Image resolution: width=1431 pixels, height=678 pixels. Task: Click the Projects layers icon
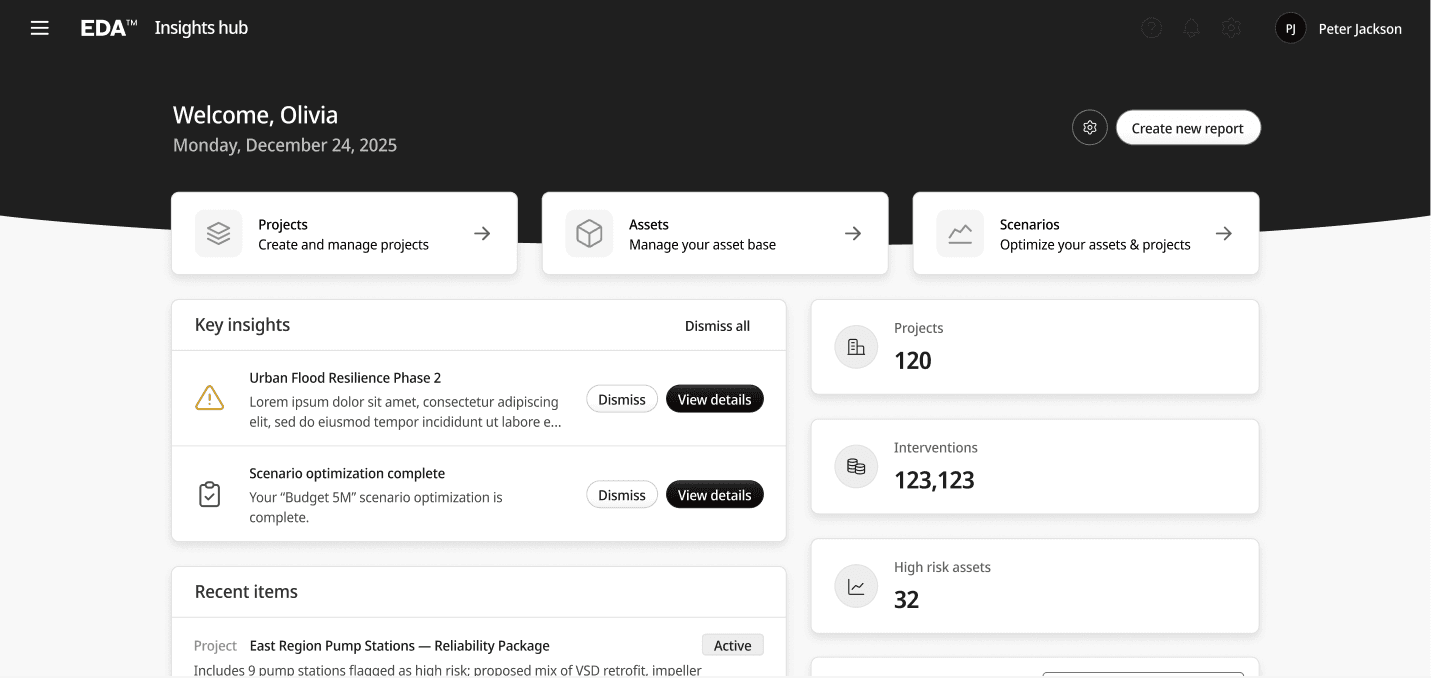tap(219, 233)
